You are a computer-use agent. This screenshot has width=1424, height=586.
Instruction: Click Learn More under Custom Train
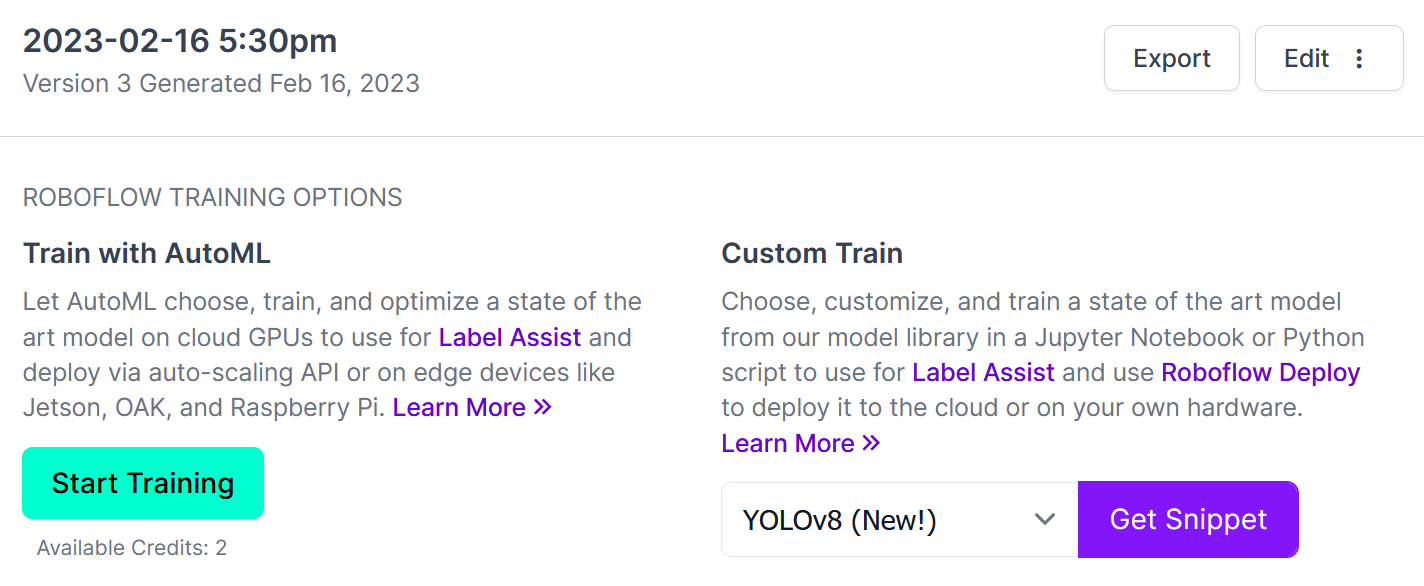[x=788, y=443]
